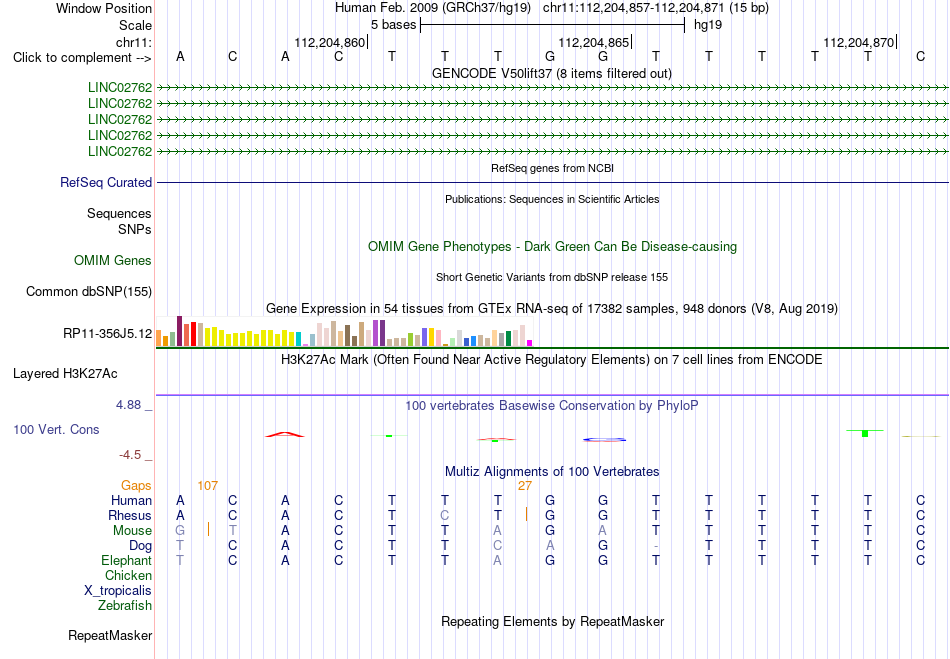The width and height of the screenshot is (950, 659).
Task: Click the H3K27Ac Mark ENCODE track title
Action: [551, 360]
